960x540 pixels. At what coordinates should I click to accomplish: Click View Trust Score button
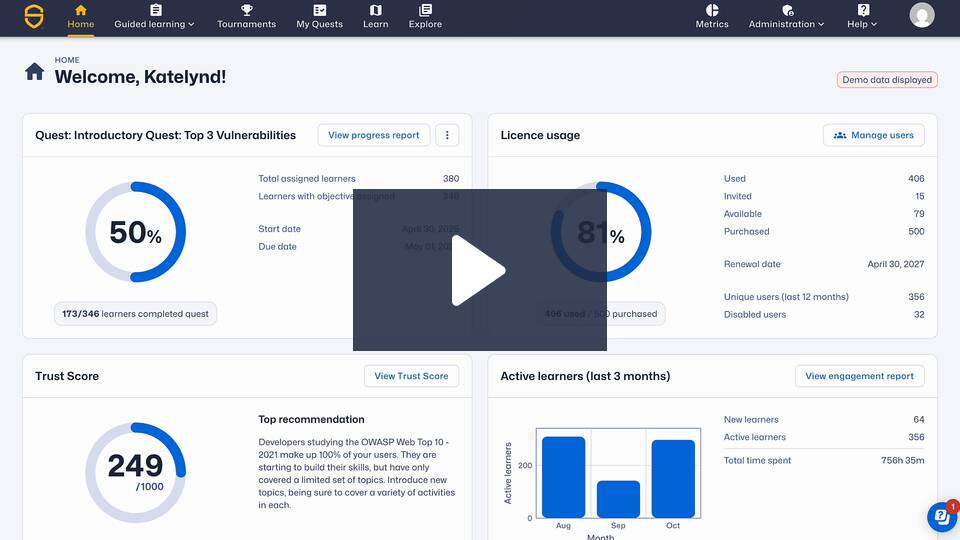411,376
